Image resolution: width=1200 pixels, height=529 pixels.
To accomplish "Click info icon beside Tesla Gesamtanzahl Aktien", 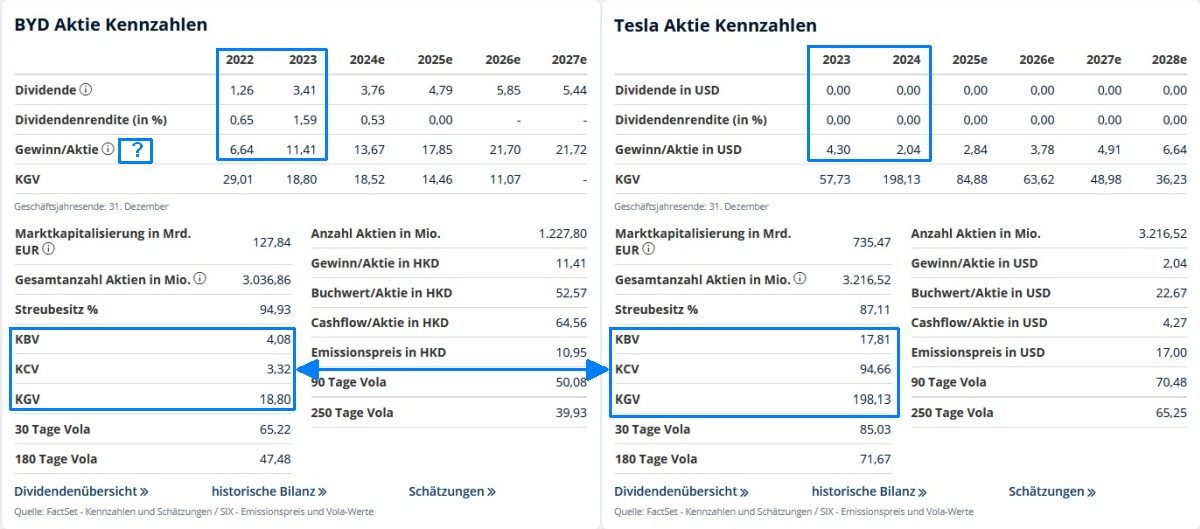I will click(x=799, y=279).
